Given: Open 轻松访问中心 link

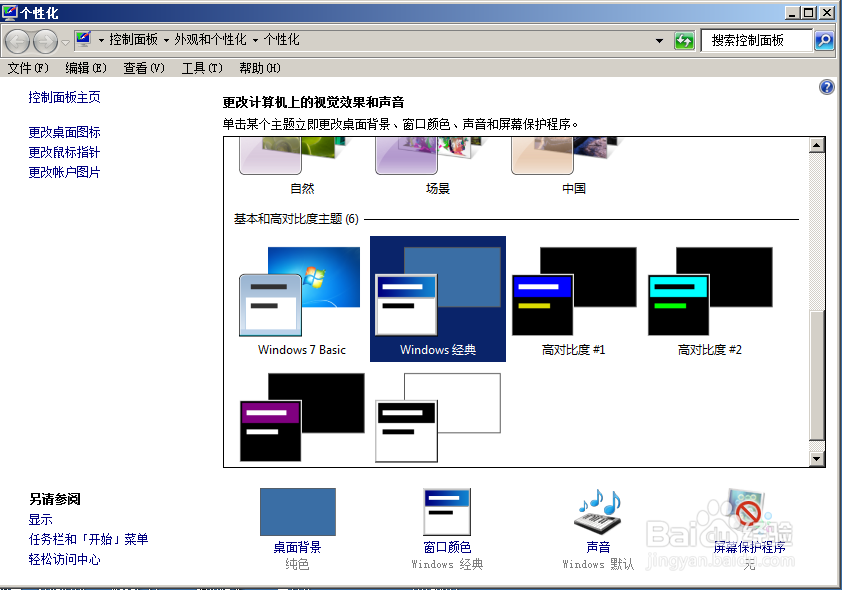Looking at the screenshot, I should point(64,559).
